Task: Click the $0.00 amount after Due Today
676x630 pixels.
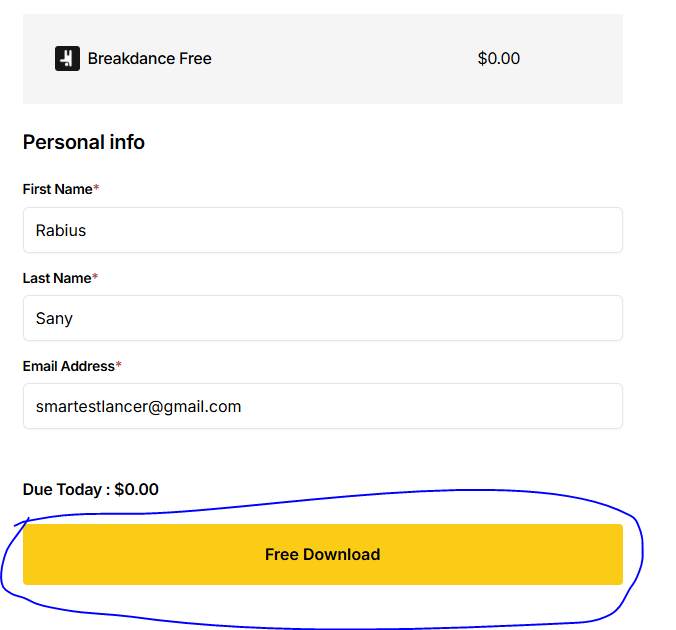Action: (137, 489)
